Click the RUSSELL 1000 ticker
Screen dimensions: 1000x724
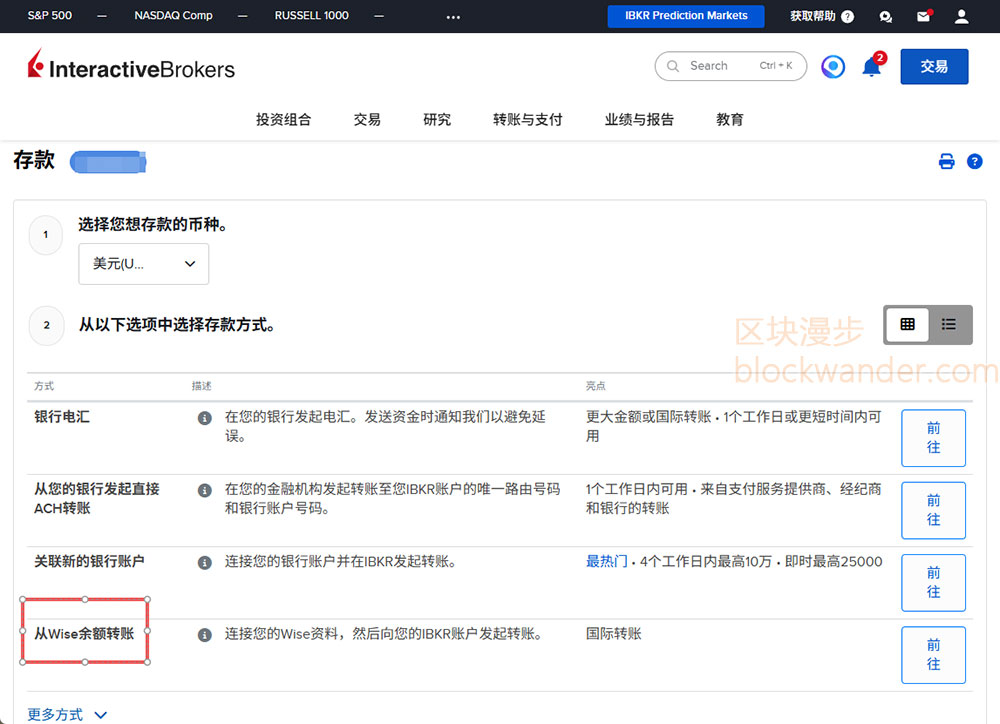(312, 15)
